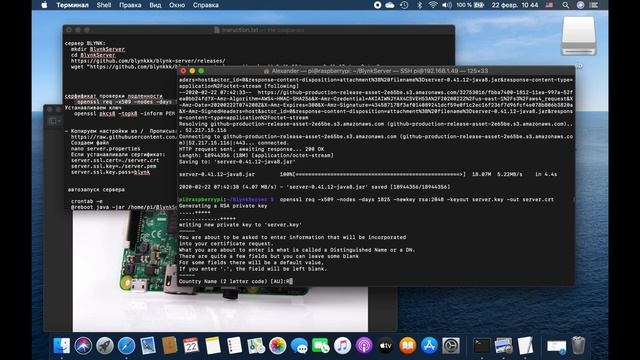Click the date and time 22 февр. 10:44
Screen dimensions: 640x360
(x=515, y=5)
